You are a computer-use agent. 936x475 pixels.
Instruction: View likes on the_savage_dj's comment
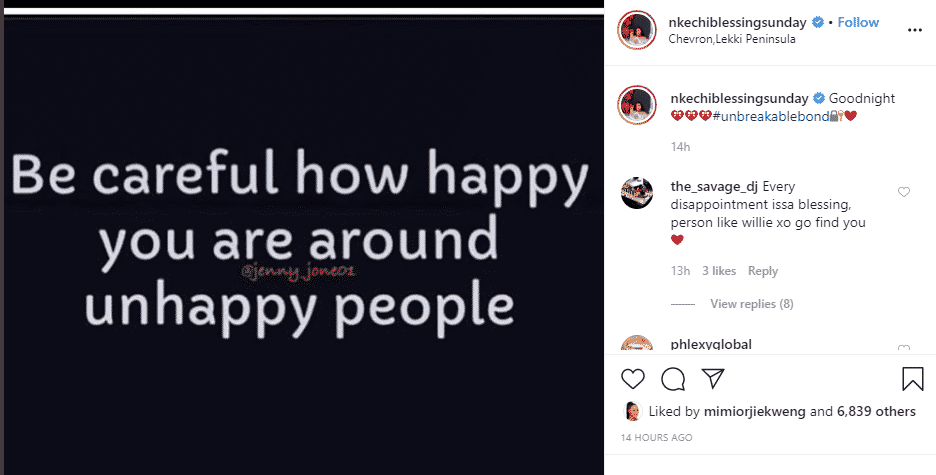719,271
